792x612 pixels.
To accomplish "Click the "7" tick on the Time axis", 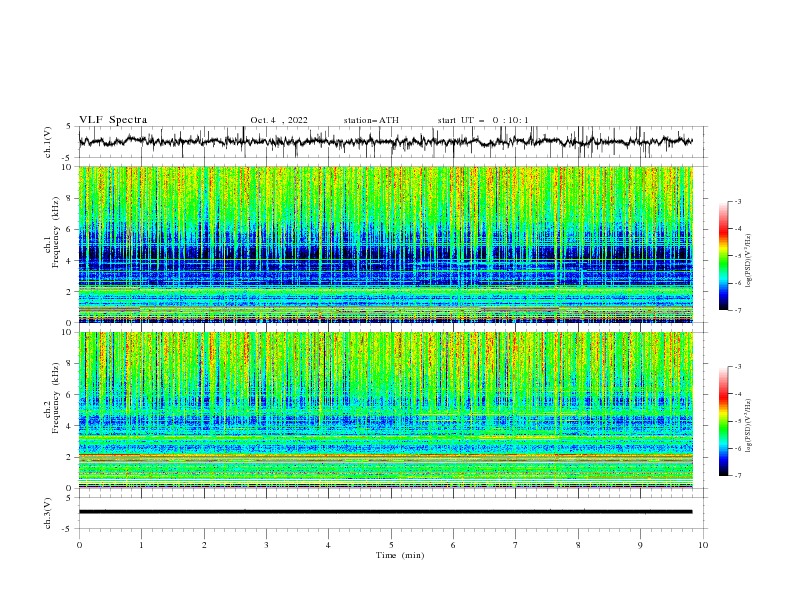I will point(516,545).
